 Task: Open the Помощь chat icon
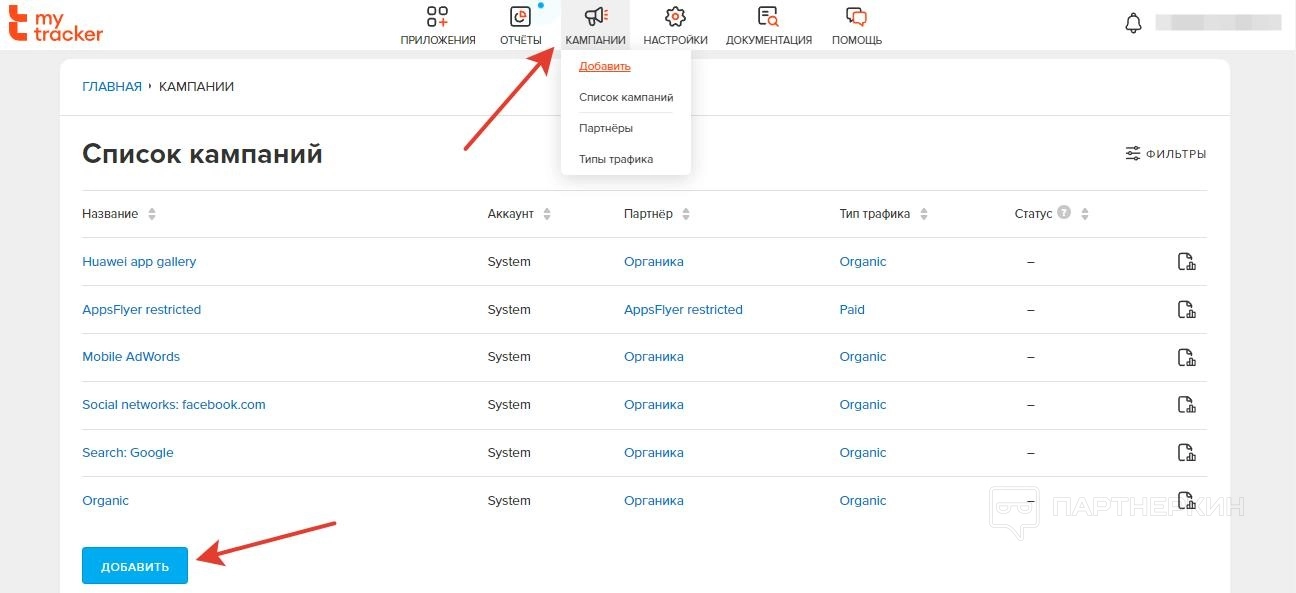(856, 17)
